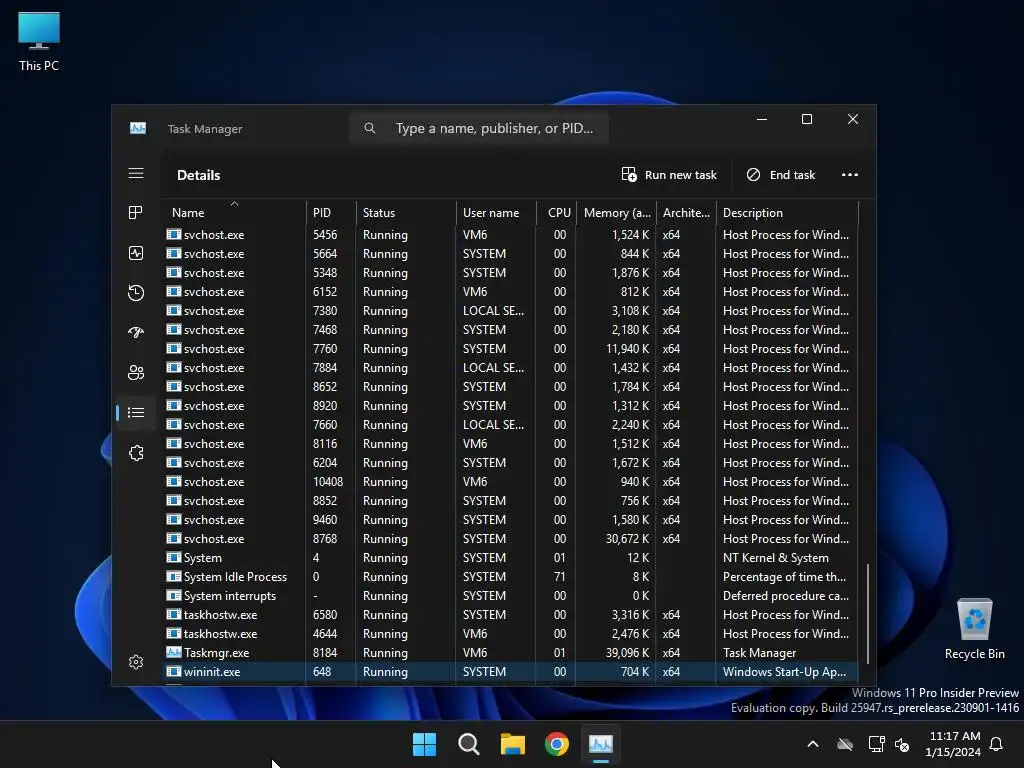1024x768 pixels.
Task: Click PID 8116 cell
Action: pos(325,443)
